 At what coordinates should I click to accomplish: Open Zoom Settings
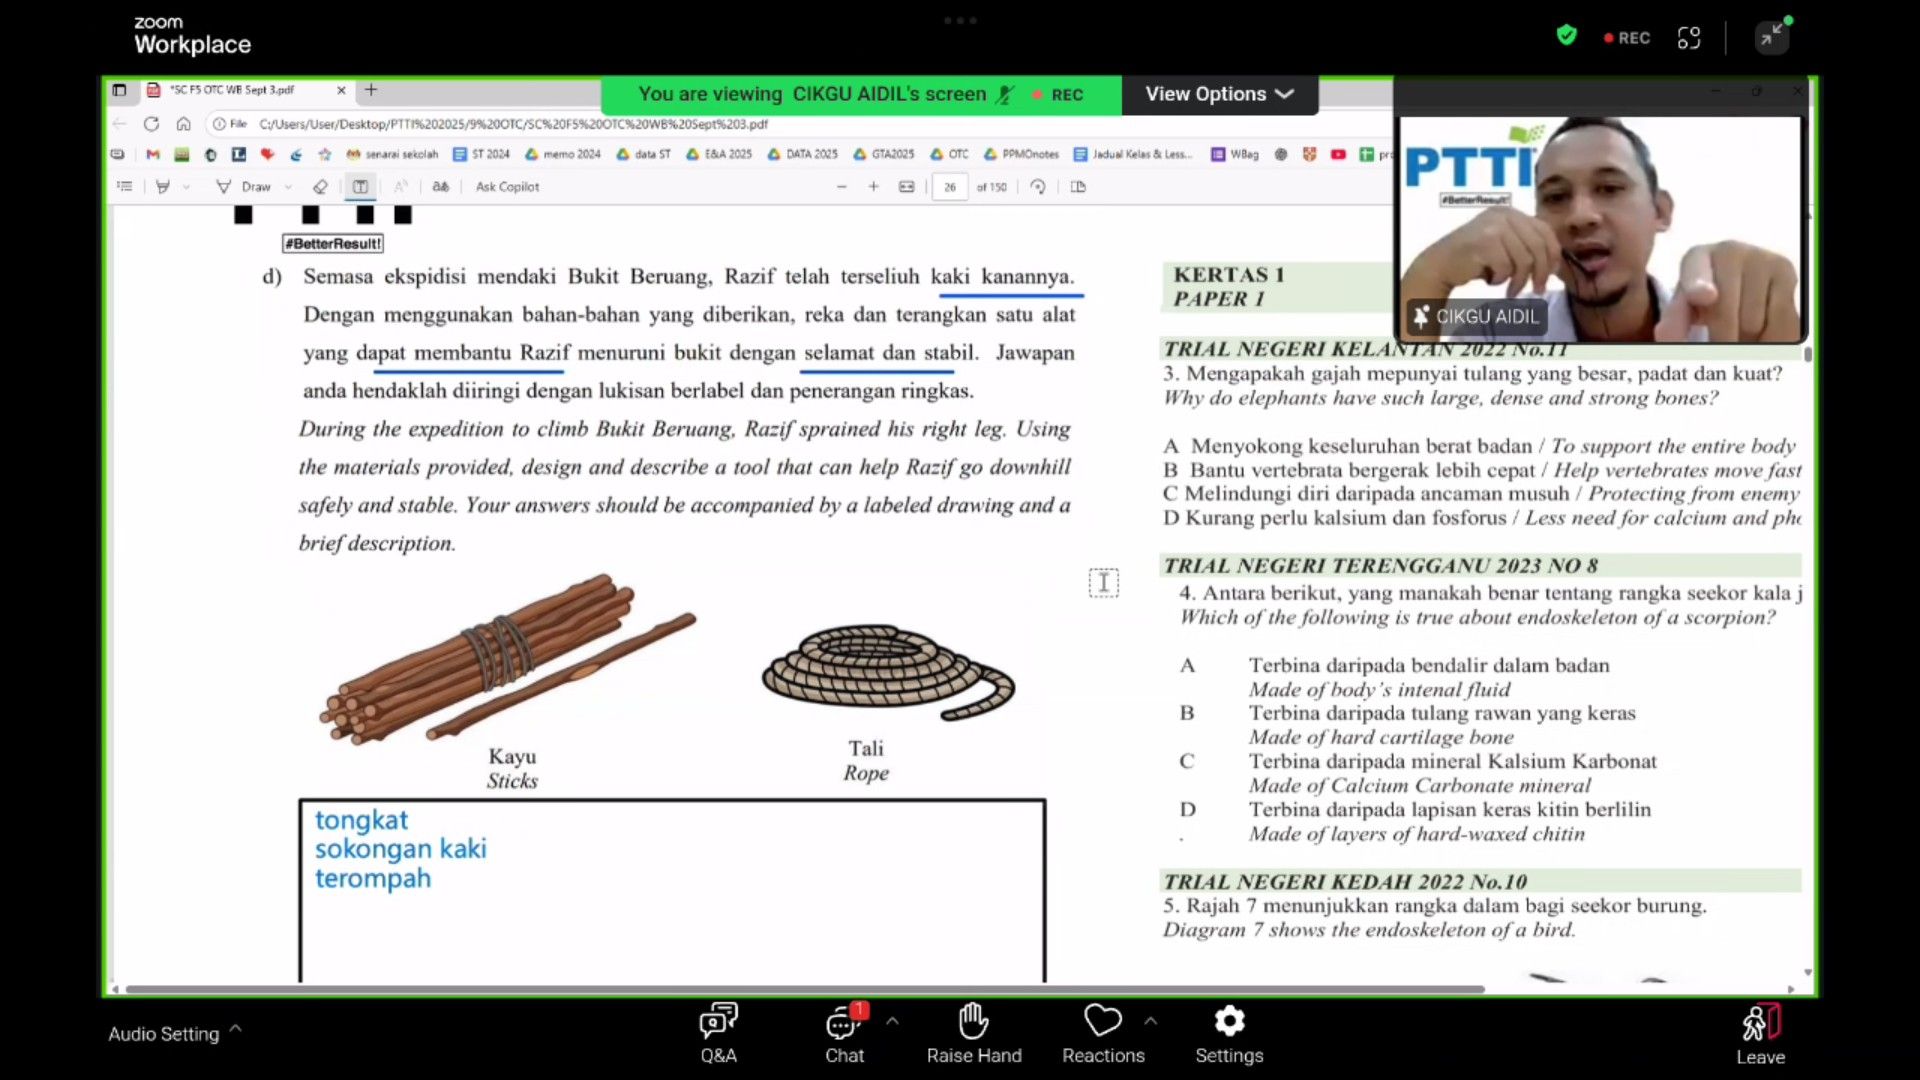[x=1229, y=1033]
